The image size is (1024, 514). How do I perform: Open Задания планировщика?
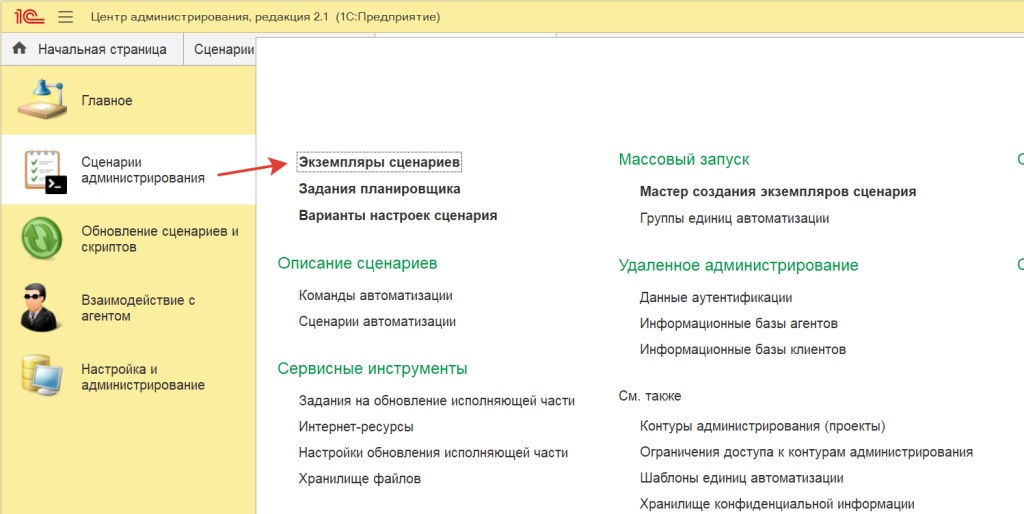[x=379, y=188]
